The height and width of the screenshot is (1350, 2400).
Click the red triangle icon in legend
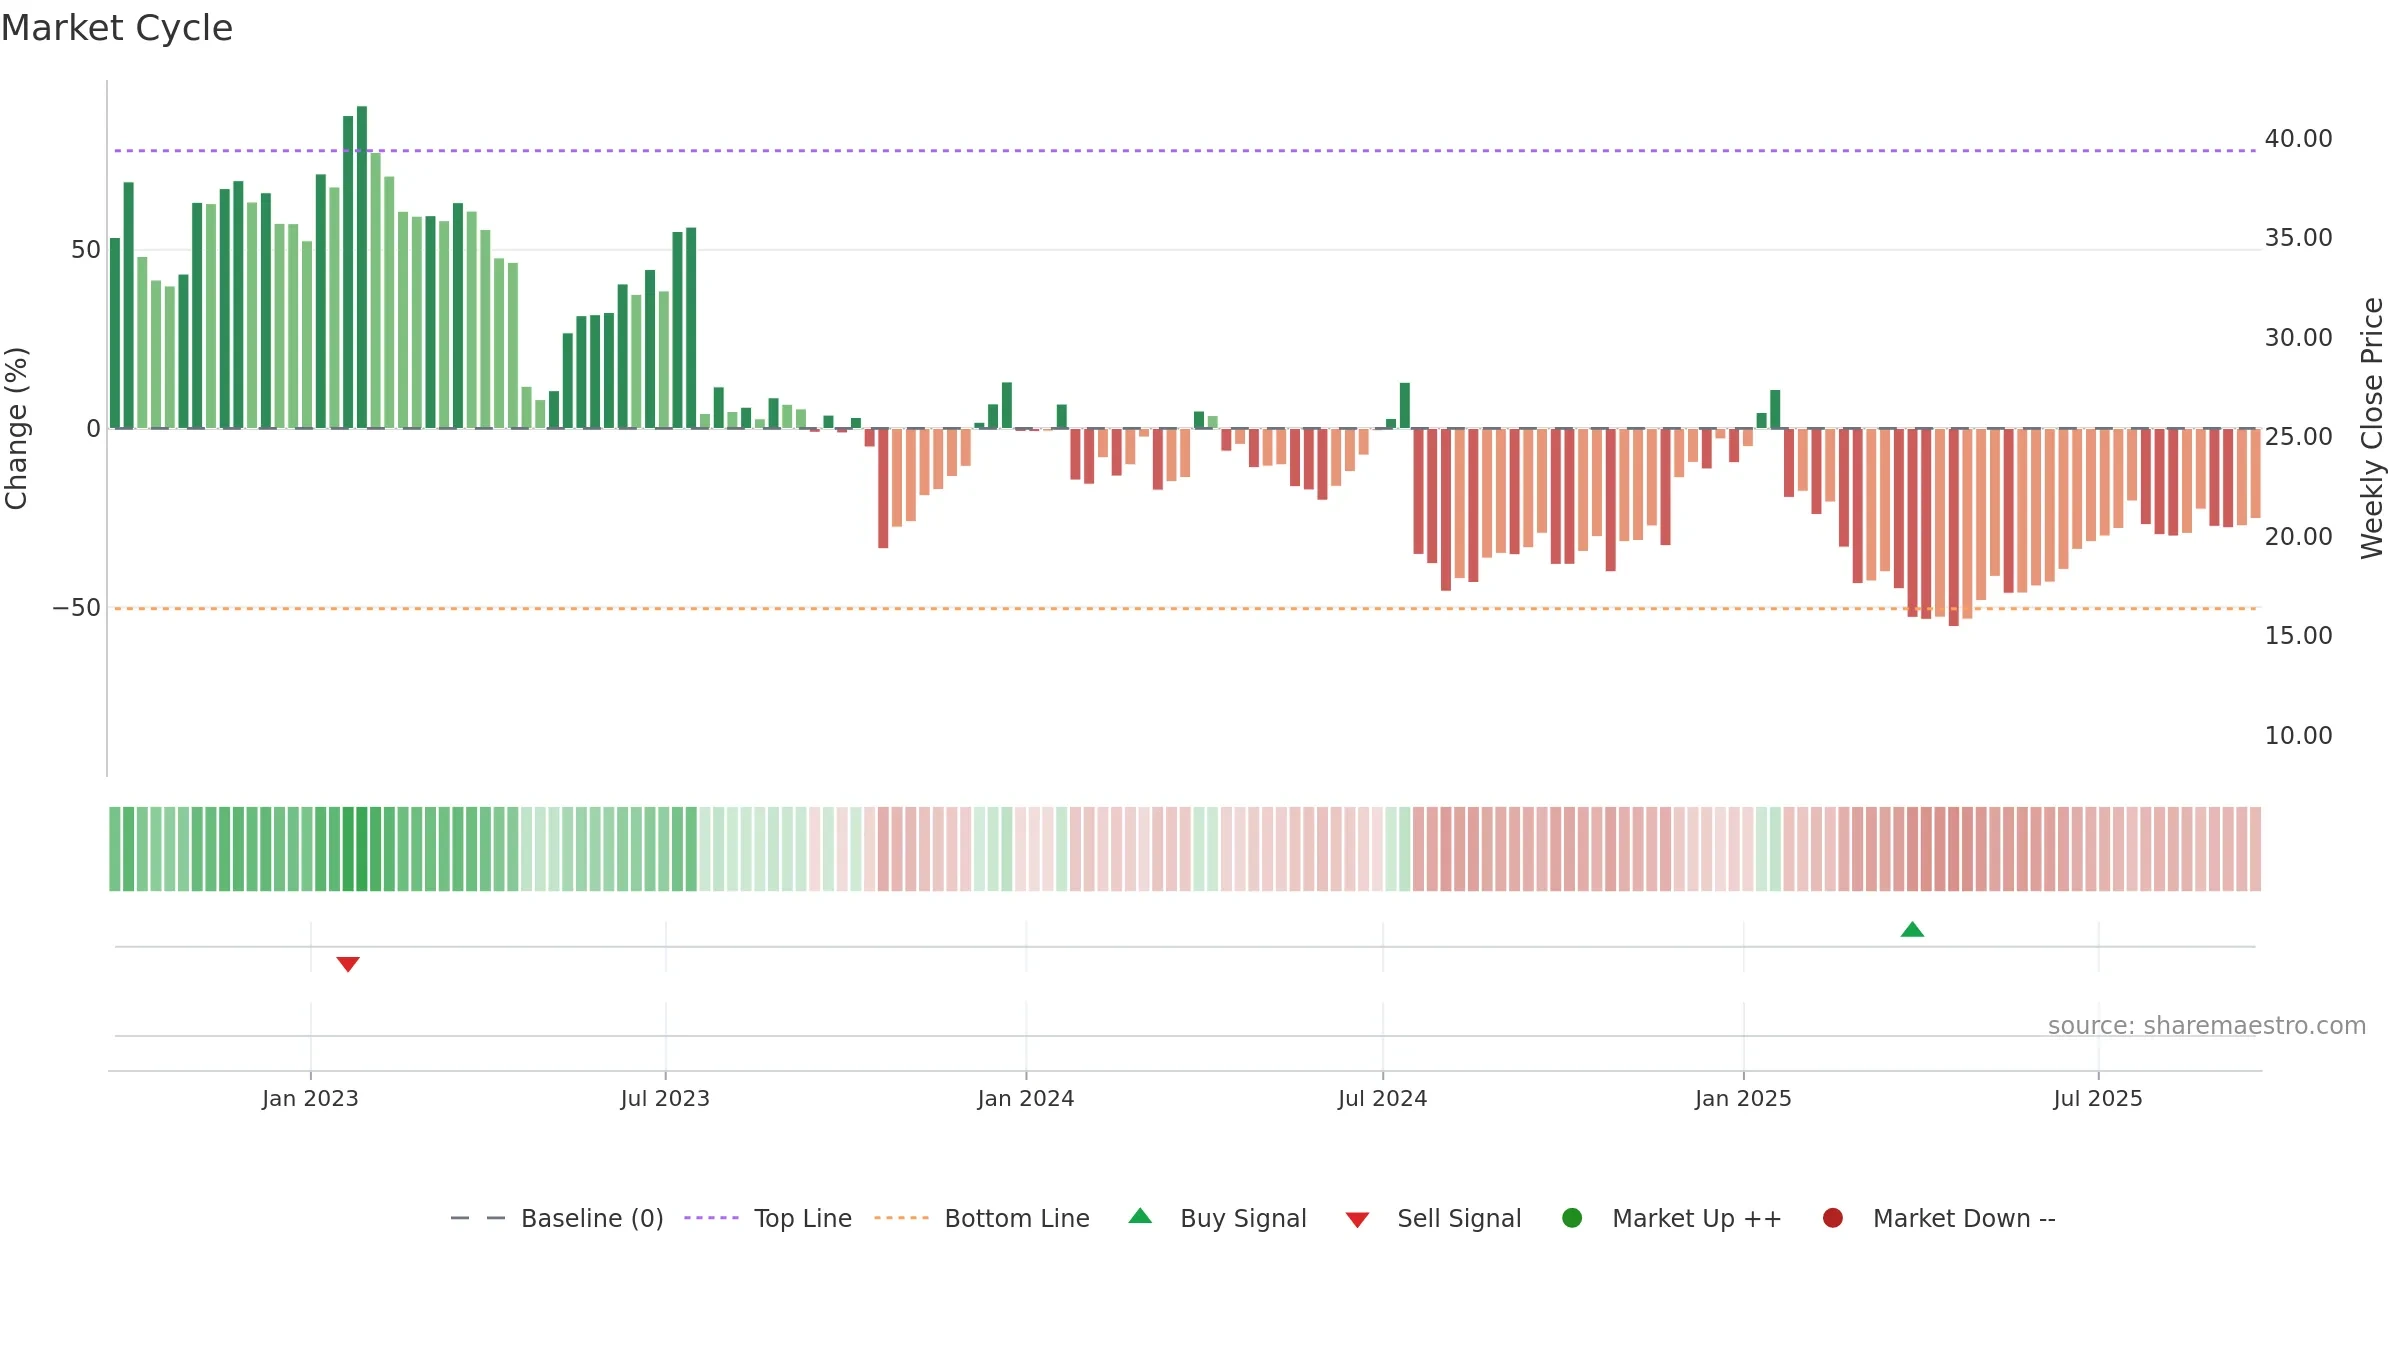1357,1220
